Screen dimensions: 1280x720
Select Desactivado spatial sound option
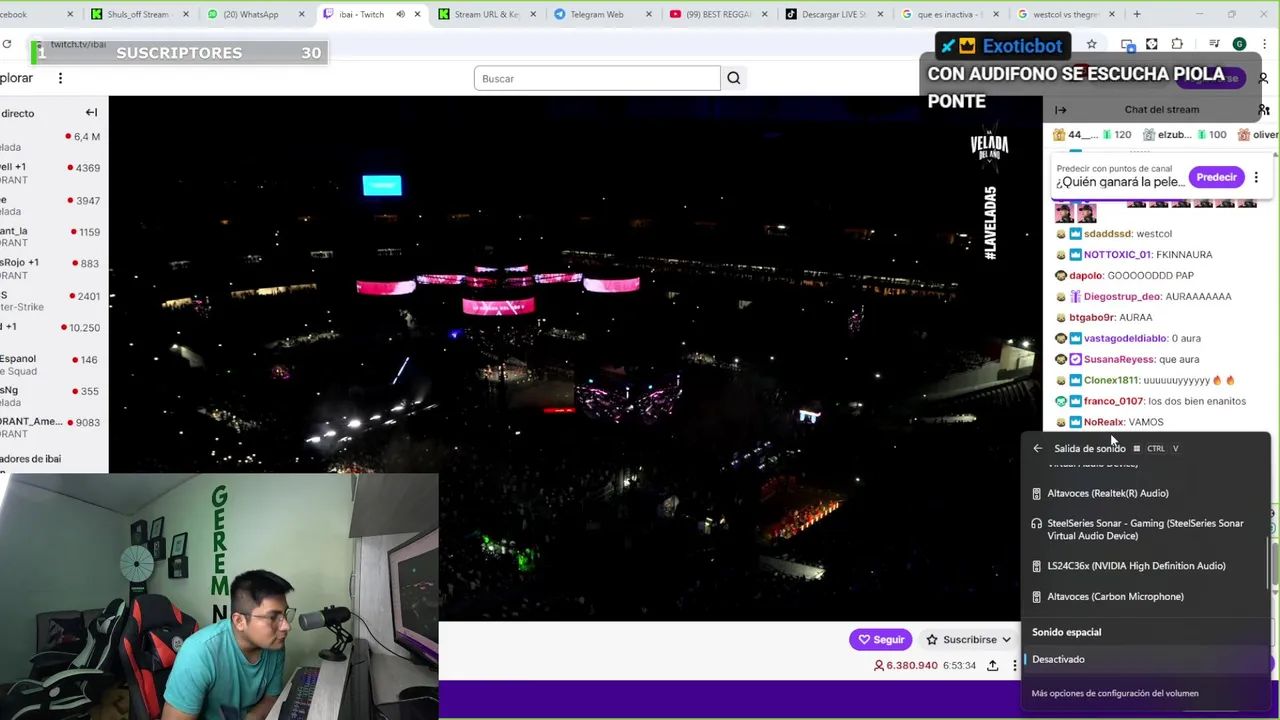[1145, 659]
